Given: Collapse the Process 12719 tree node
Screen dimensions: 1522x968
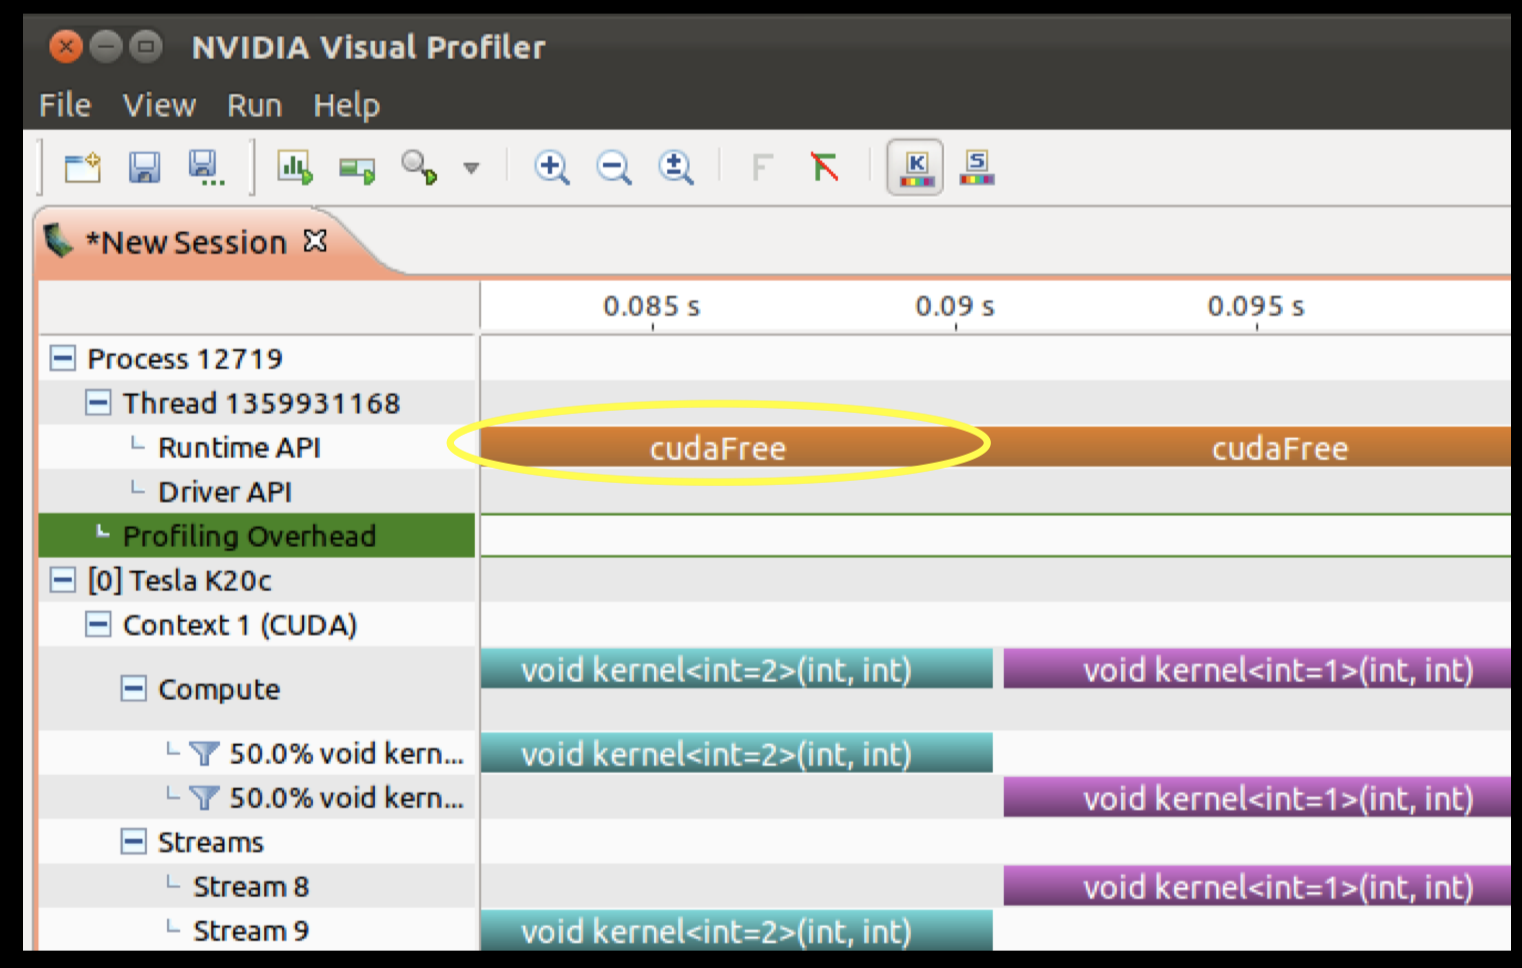Looking at the screenshot, I should (63, 358).
